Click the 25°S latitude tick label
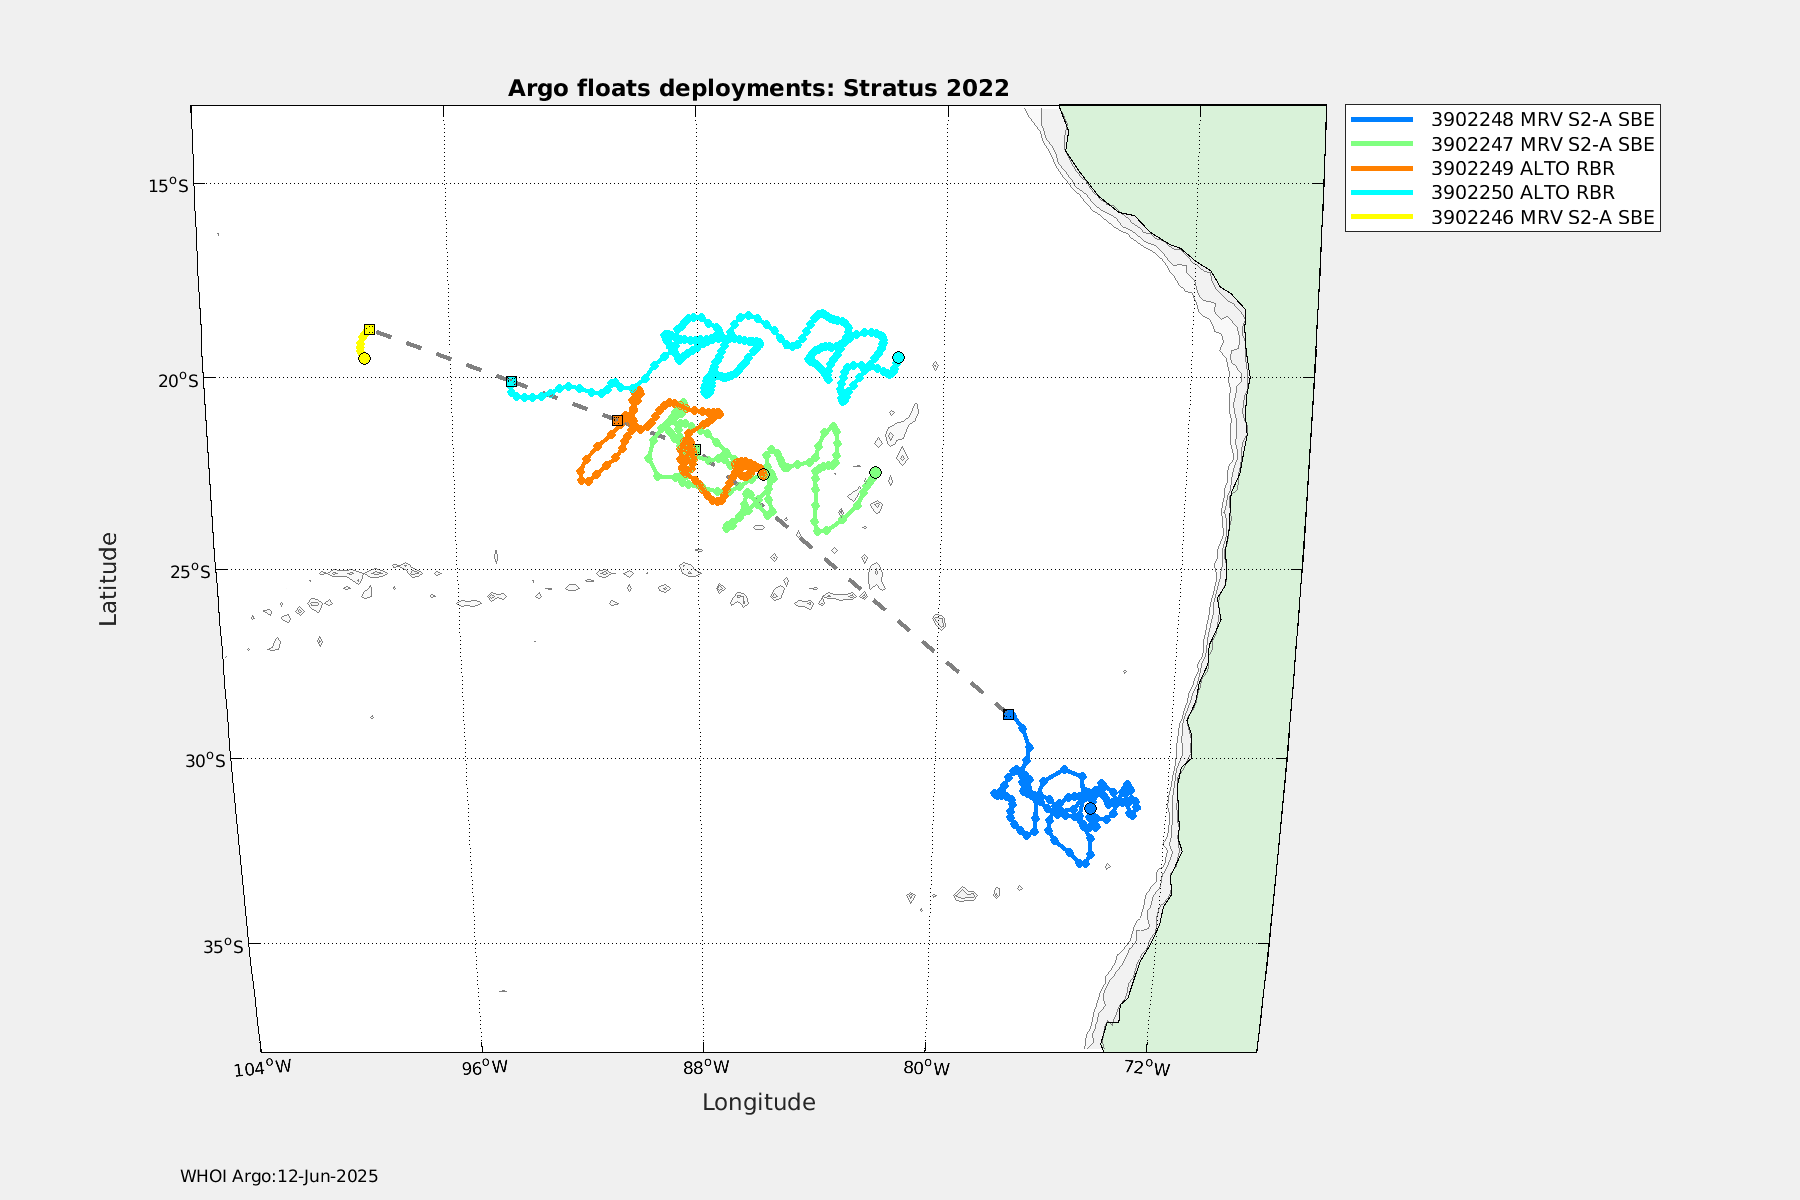This screenshot has width=1800, height=1200. click(191, 571)
